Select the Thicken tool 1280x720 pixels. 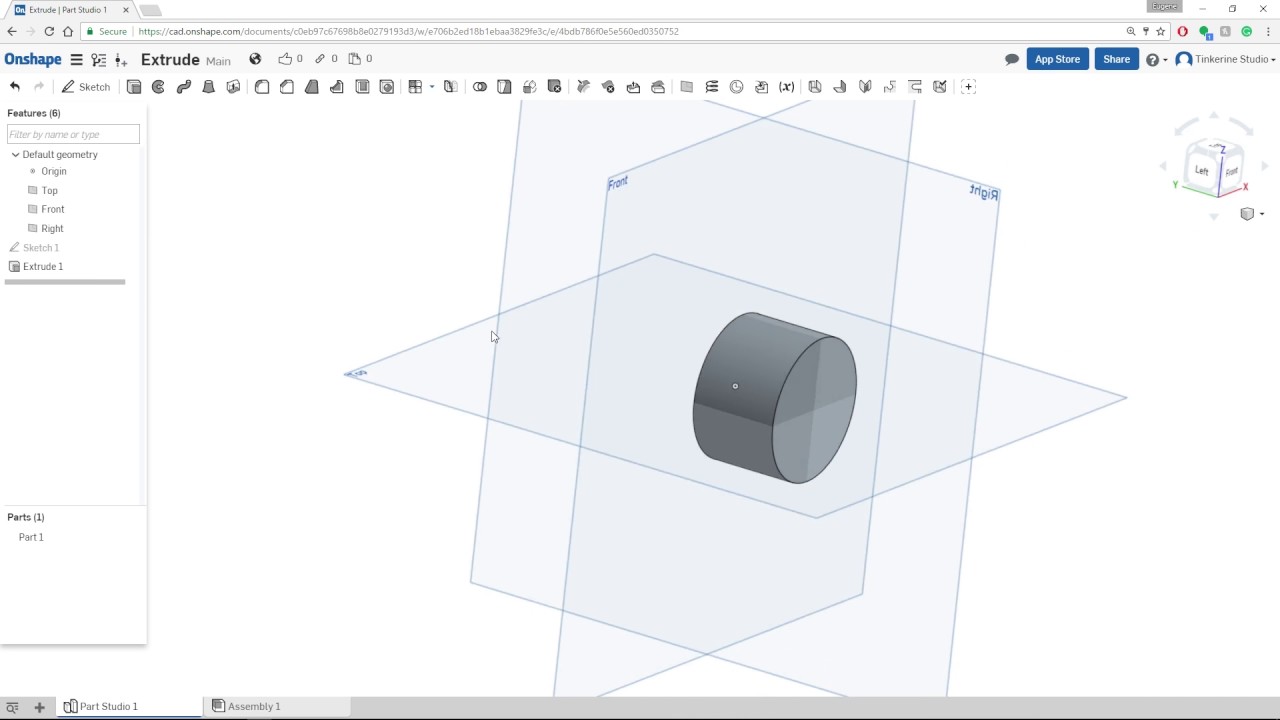pyautogui.click(x=234, y=87)
